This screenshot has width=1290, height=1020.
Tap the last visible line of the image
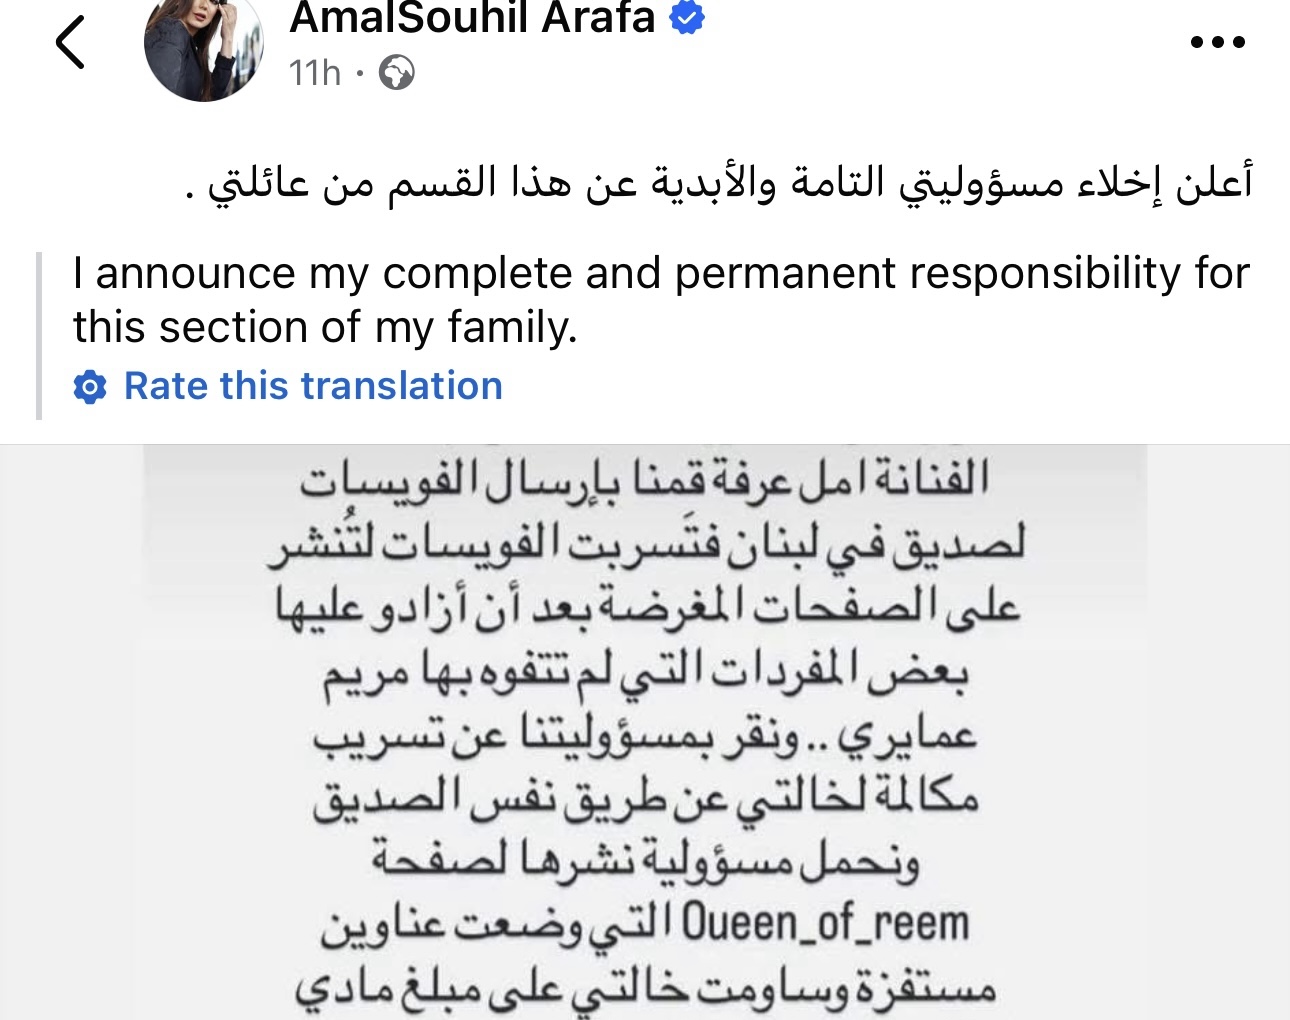point(645,988)
